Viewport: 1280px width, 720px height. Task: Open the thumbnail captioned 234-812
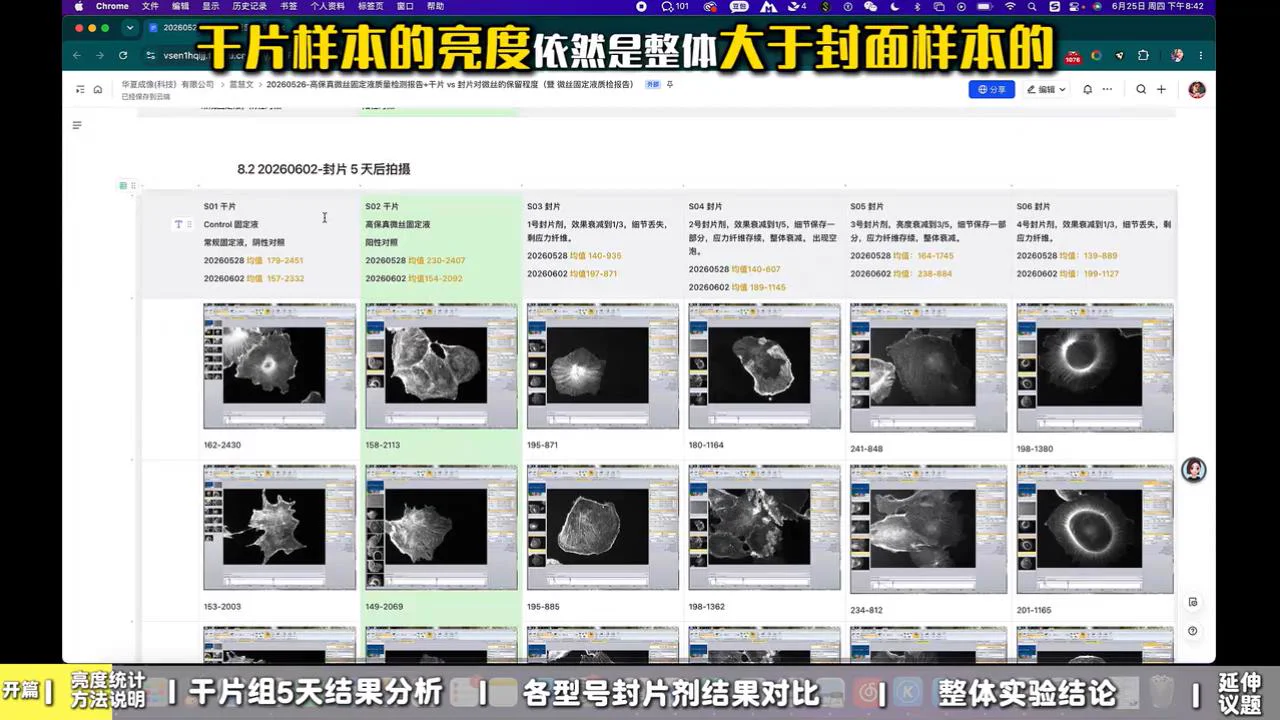click(x=928, y=529)
